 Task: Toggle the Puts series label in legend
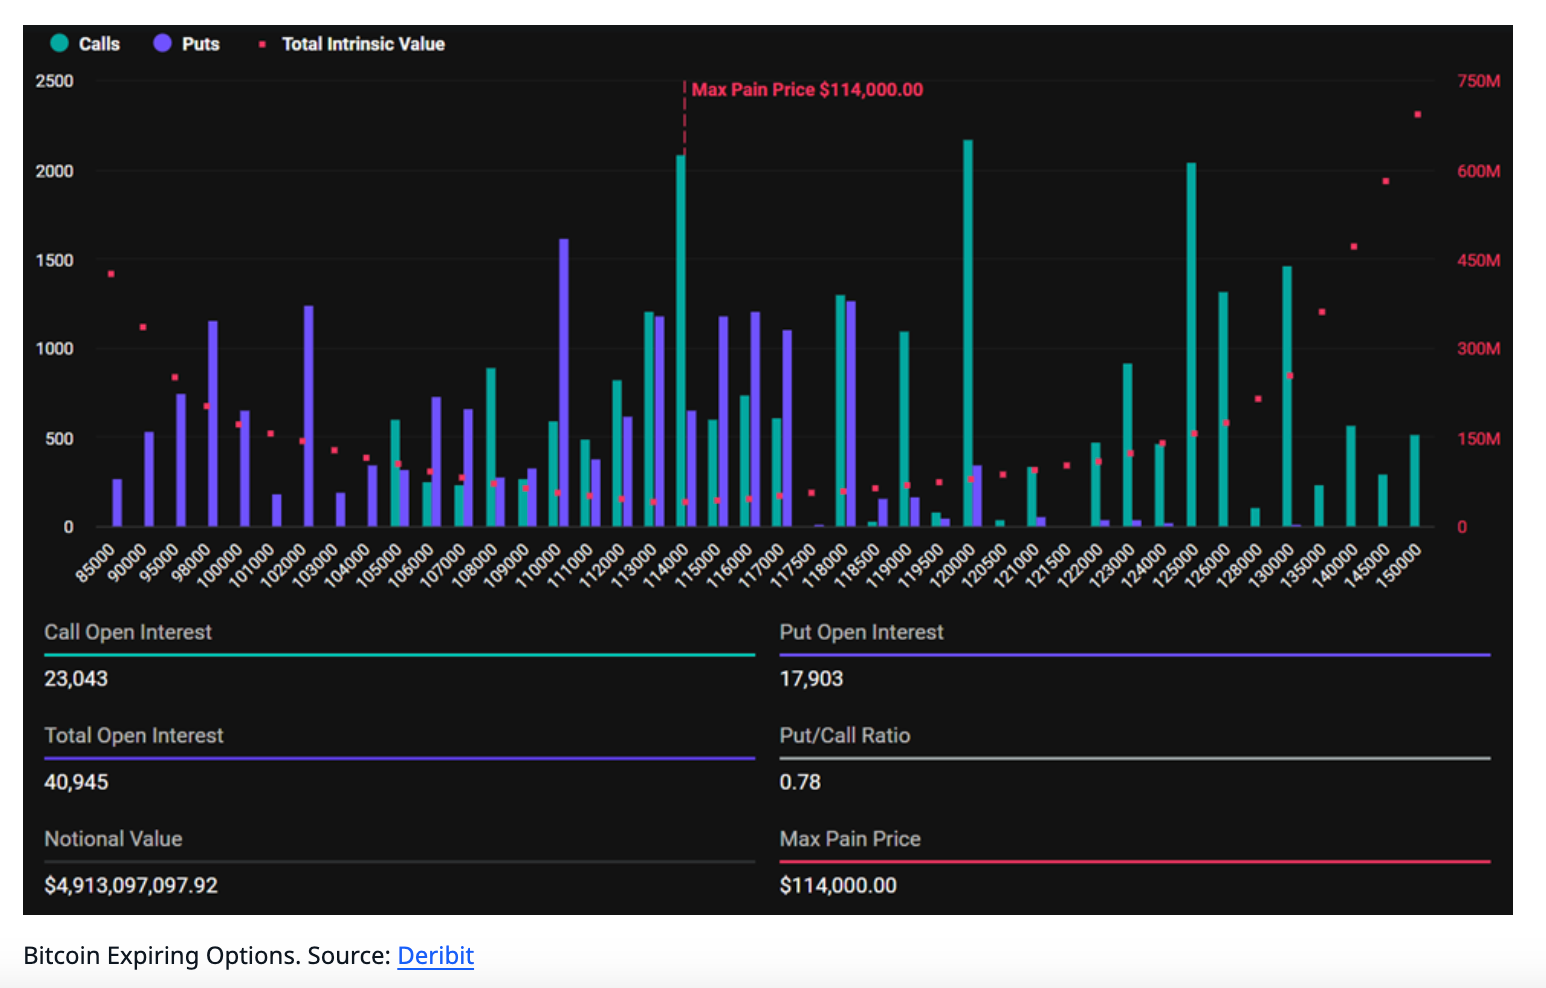200,44
